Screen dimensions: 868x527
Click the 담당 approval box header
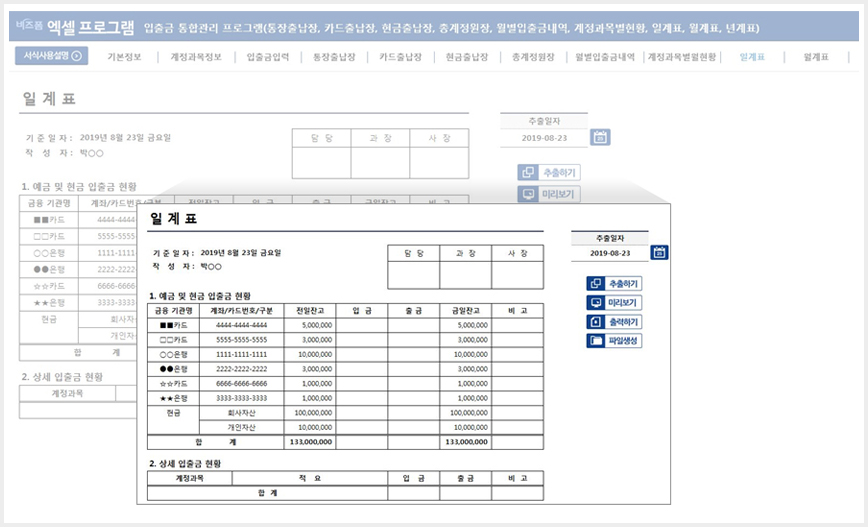point(414,253)
